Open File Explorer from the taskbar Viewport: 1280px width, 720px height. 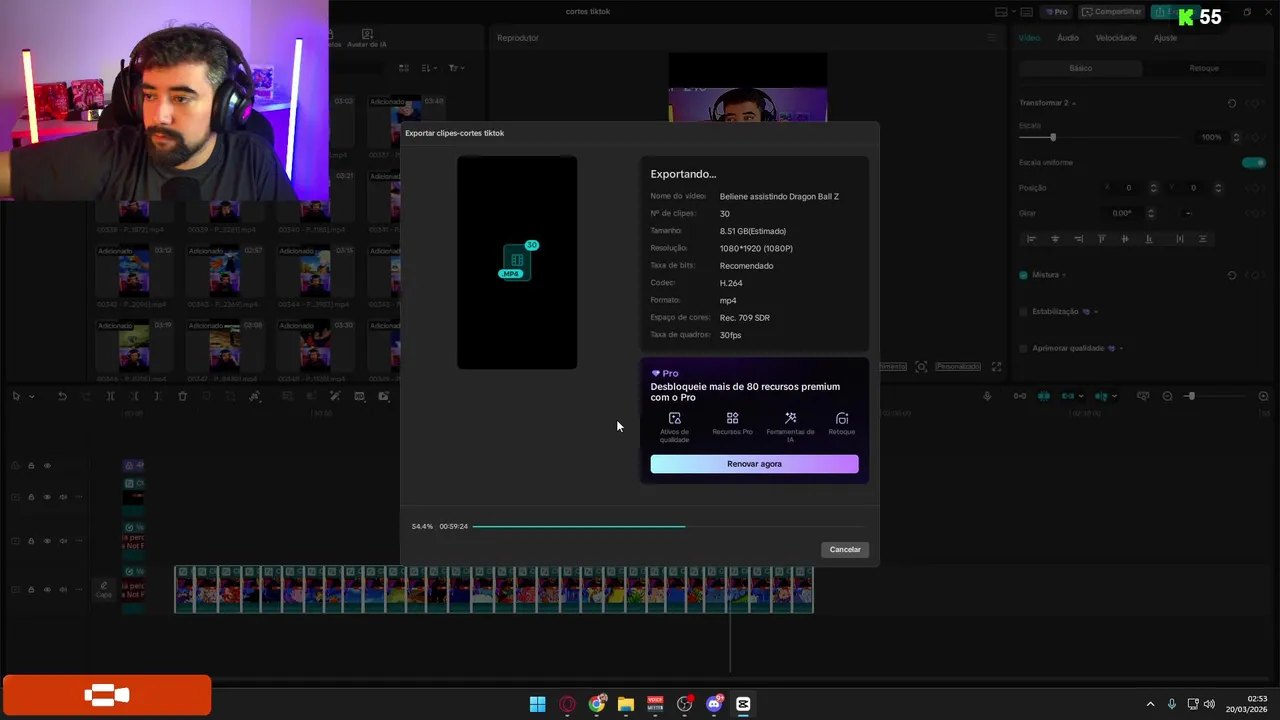626,704
